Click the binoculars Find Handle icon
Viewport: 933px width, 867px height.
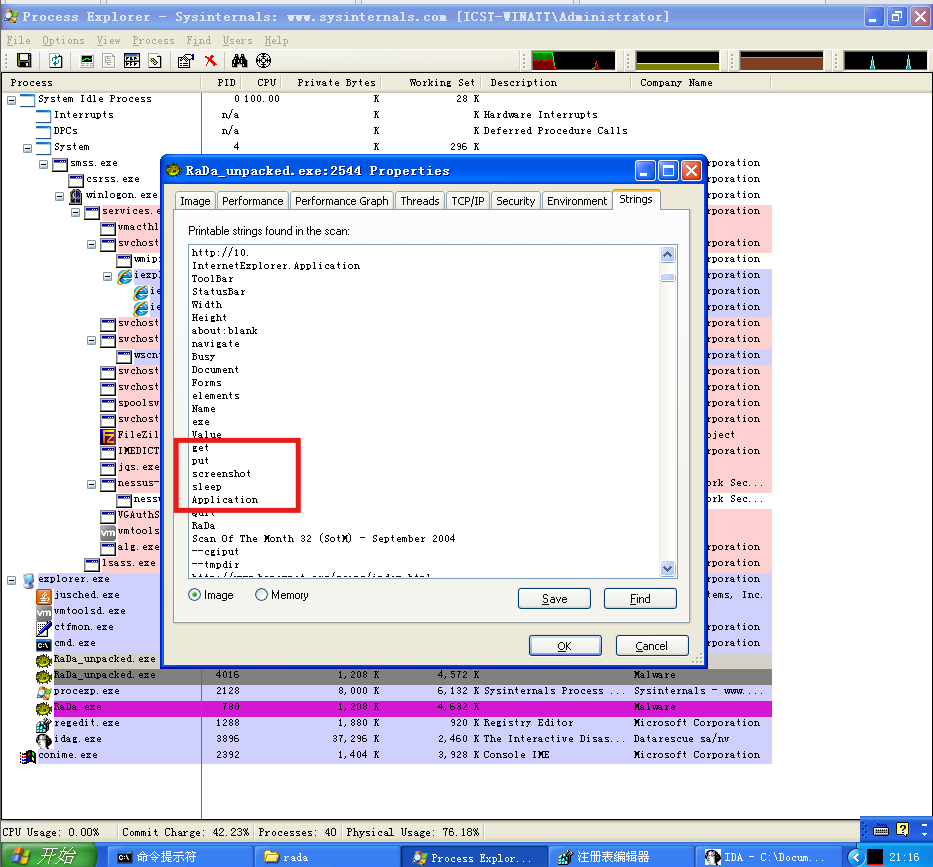click(239, 61)
